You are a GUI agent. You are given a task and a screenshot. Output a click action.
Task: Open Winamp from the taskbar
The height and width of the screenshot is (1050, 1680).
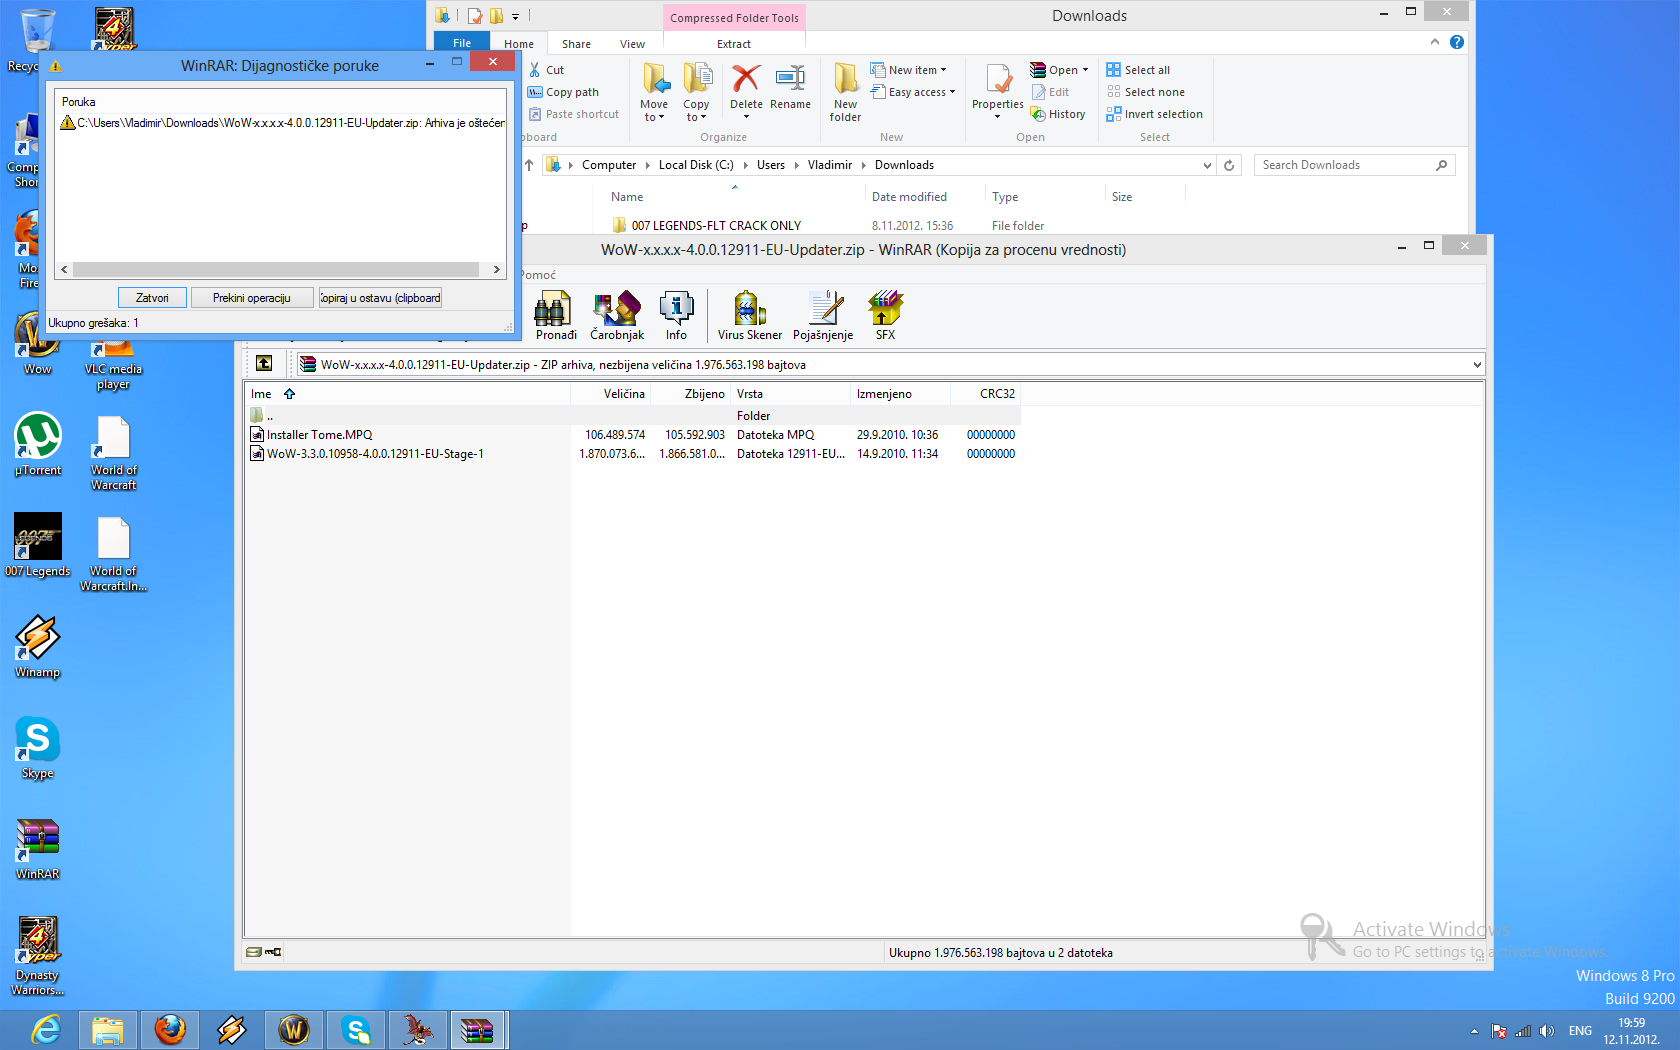[x=232, y=1030]
